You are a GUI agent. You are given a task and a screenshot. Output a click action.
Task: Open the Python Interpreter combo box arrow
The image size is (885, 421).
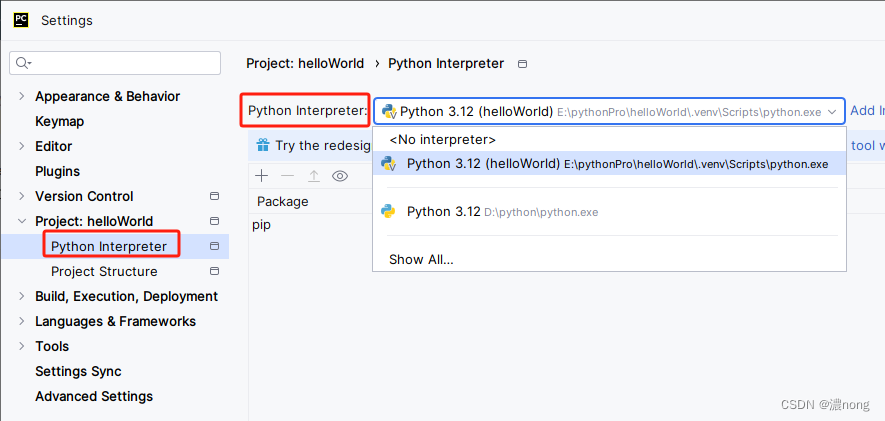(832, 112)
